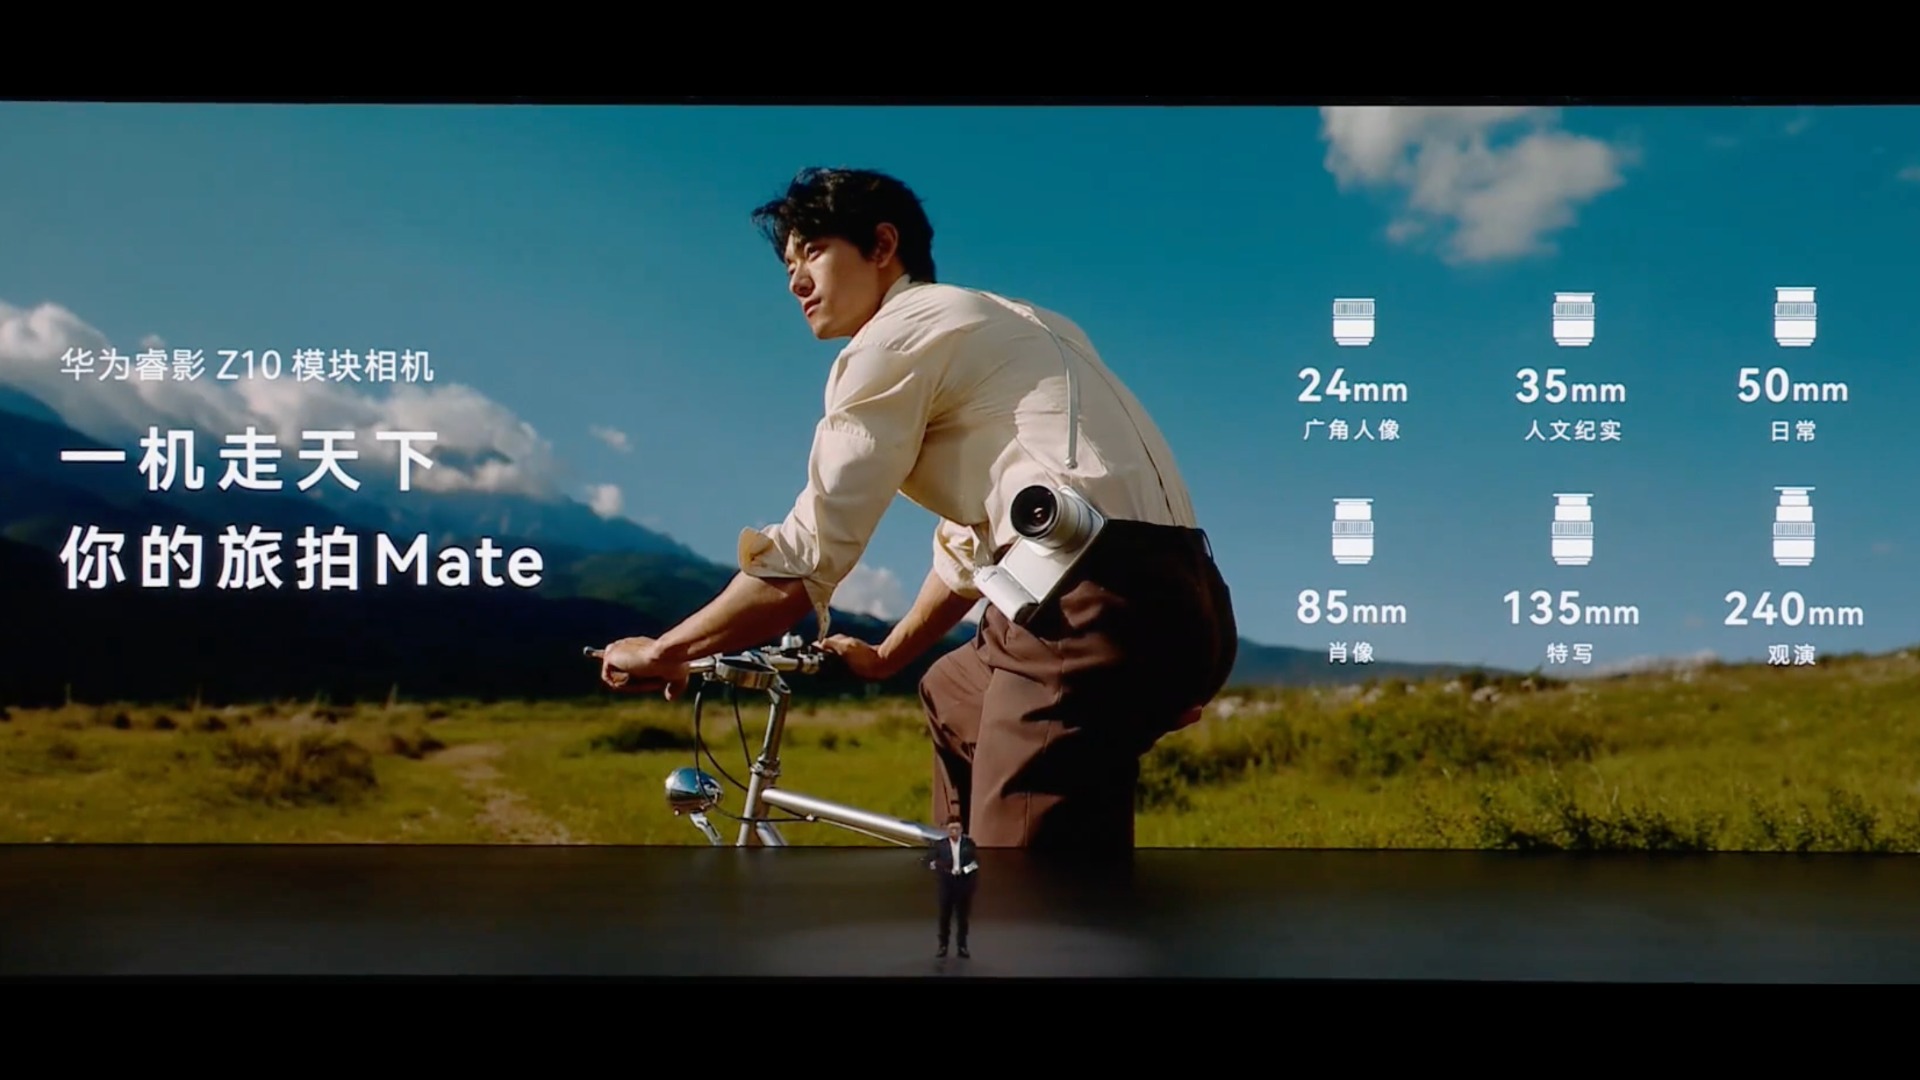
Task: Select the 85mm focal length text
Action: point(1351,608)
